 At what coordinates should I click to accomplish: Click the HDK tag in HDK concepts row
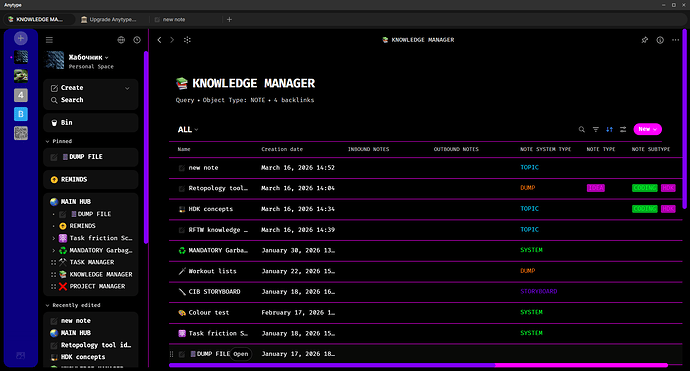[668, 209]
